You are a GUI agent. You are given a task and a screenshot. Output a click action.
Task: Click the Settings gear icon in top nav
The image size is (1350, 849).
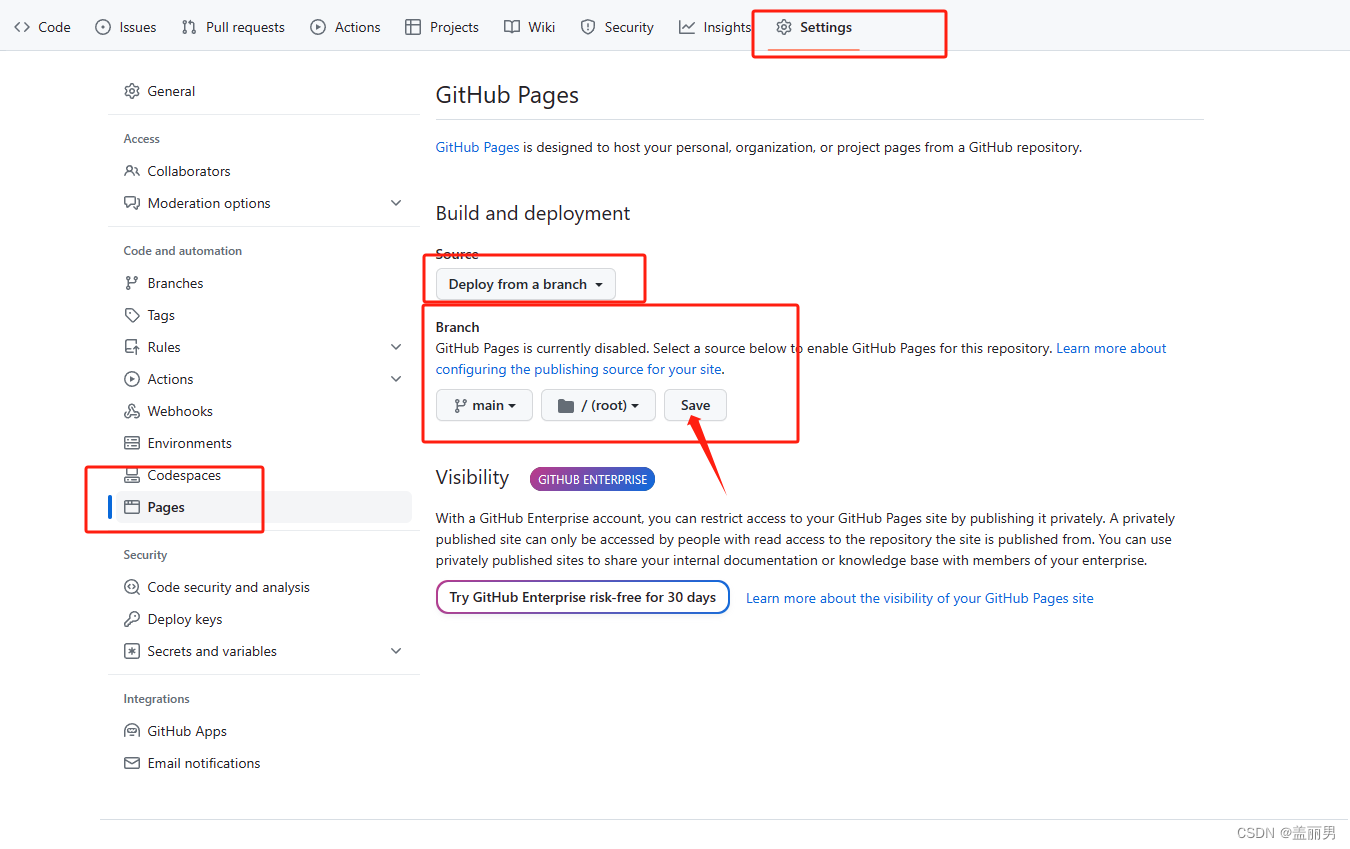tap(784, 27)
